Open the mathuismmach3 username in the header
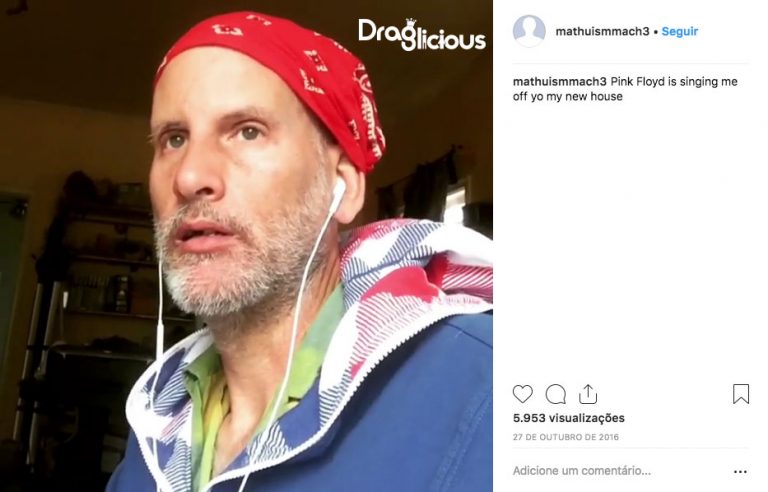Viewport: 768px width, 492px height. [602, 31]
